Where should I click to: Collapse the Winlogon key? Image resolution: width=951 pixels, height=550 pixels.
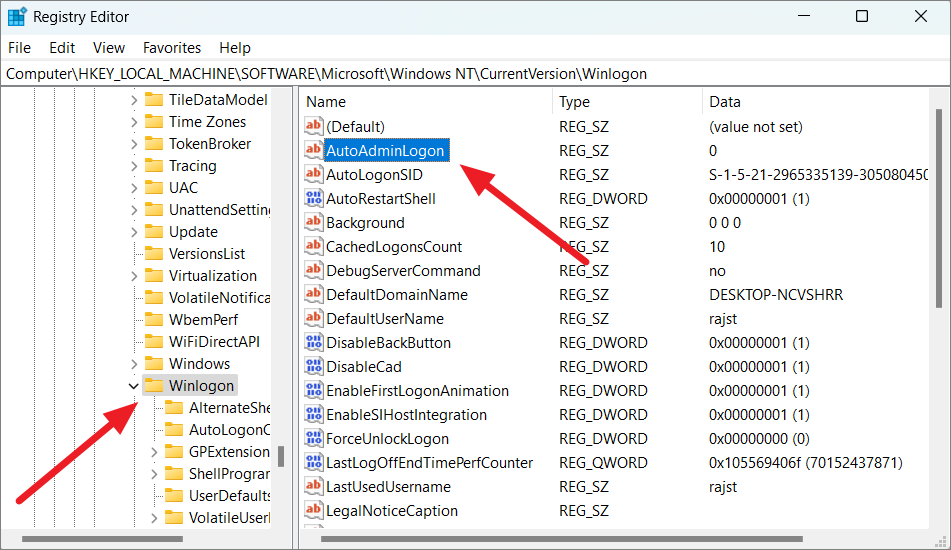coord(133,386)
